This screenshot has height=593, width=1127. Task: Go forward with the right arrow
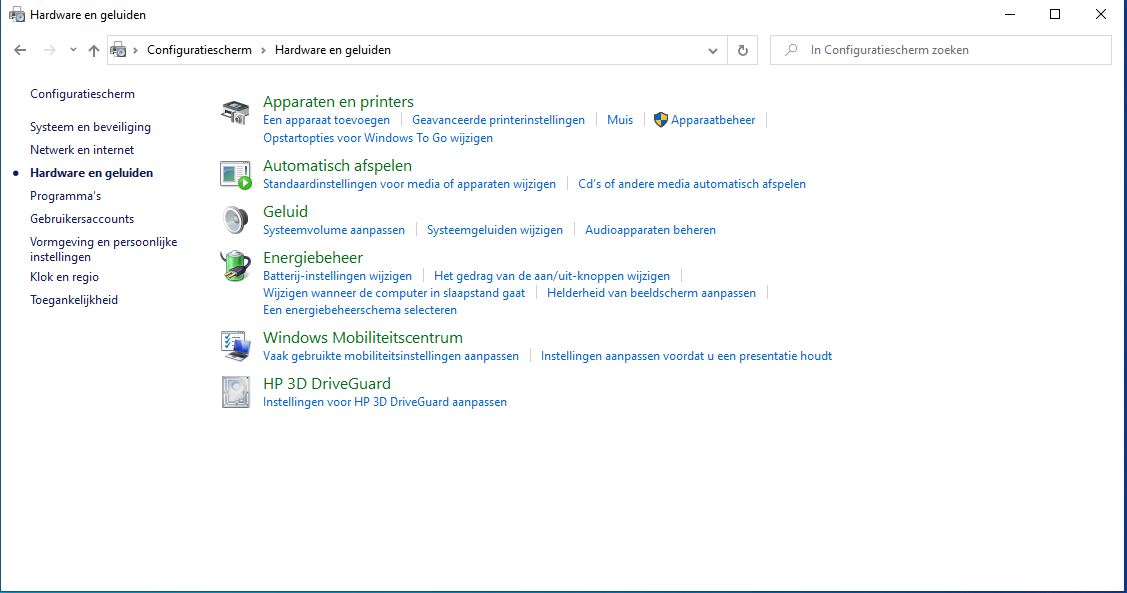(50, 50)
